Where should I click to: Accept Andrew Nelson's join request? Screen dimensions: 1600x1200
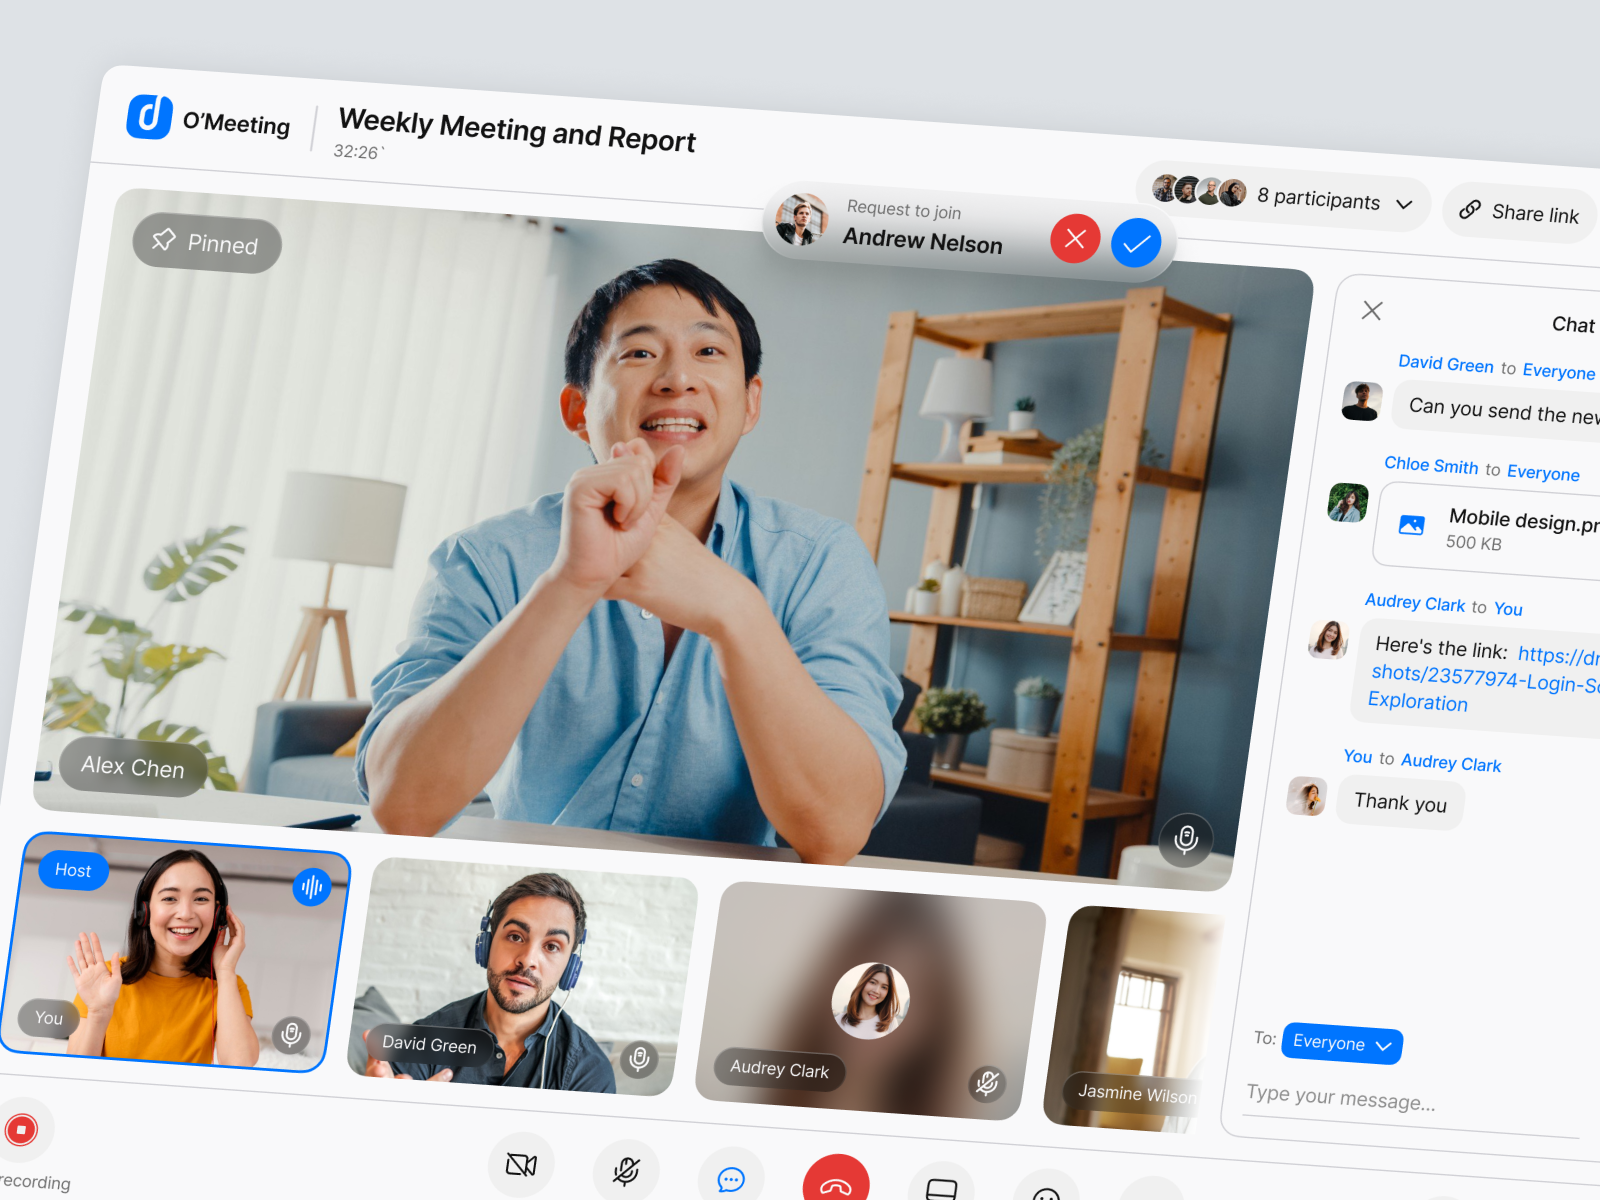click(1136, 243)
